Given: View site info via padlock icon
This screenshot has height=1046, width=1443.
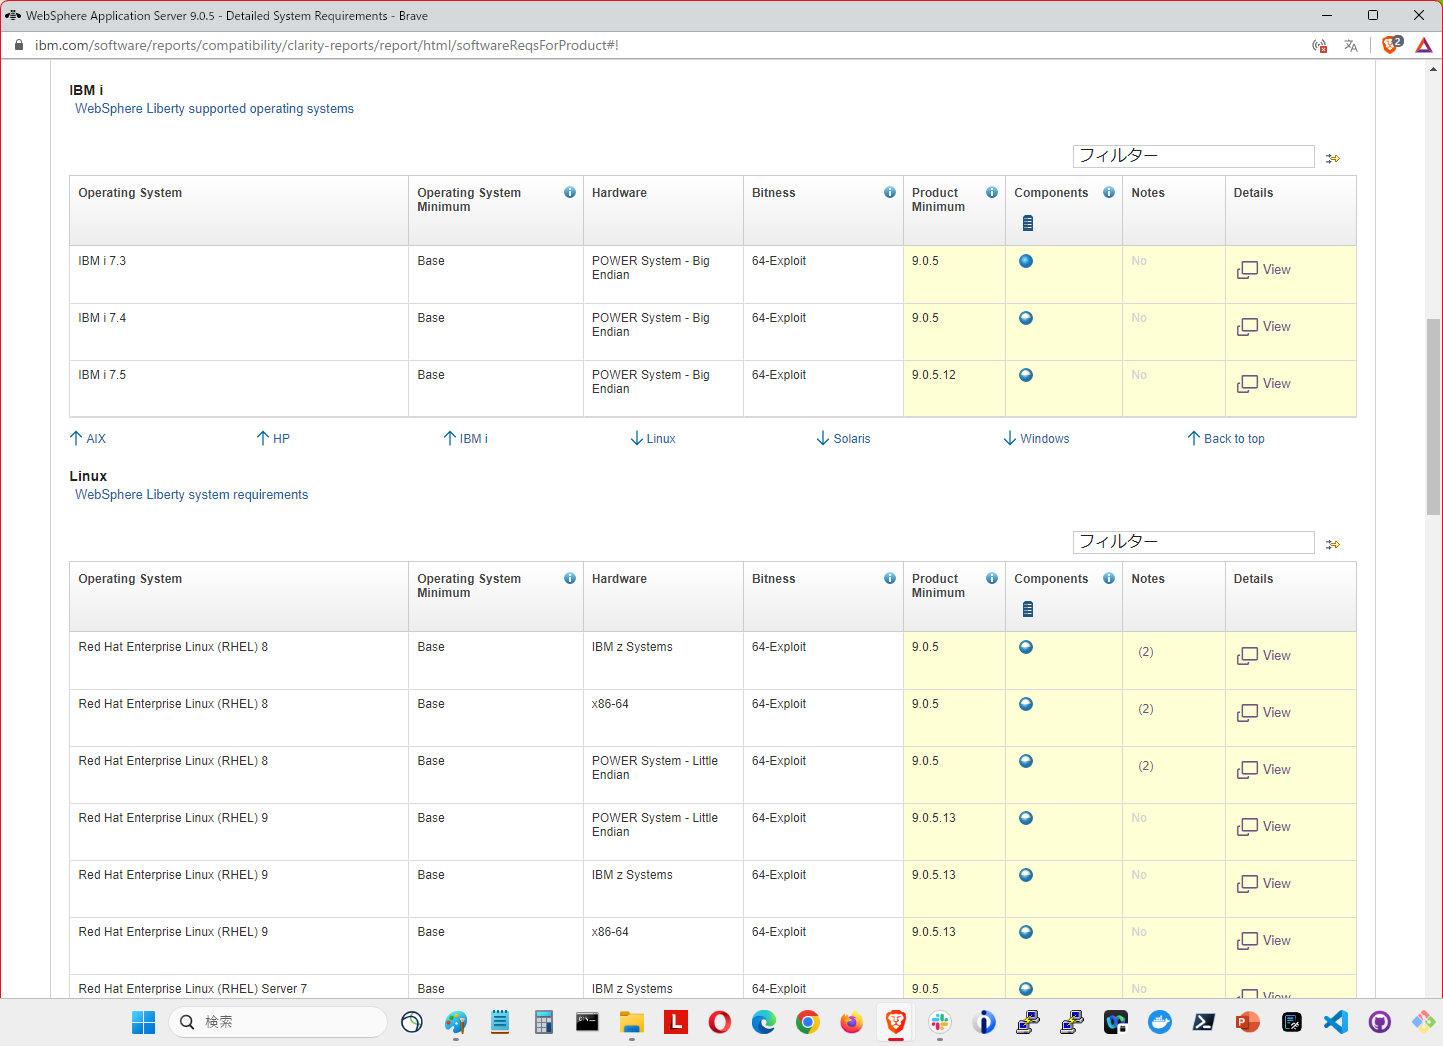Looking at the screenshot, I should tap(18, 45).
